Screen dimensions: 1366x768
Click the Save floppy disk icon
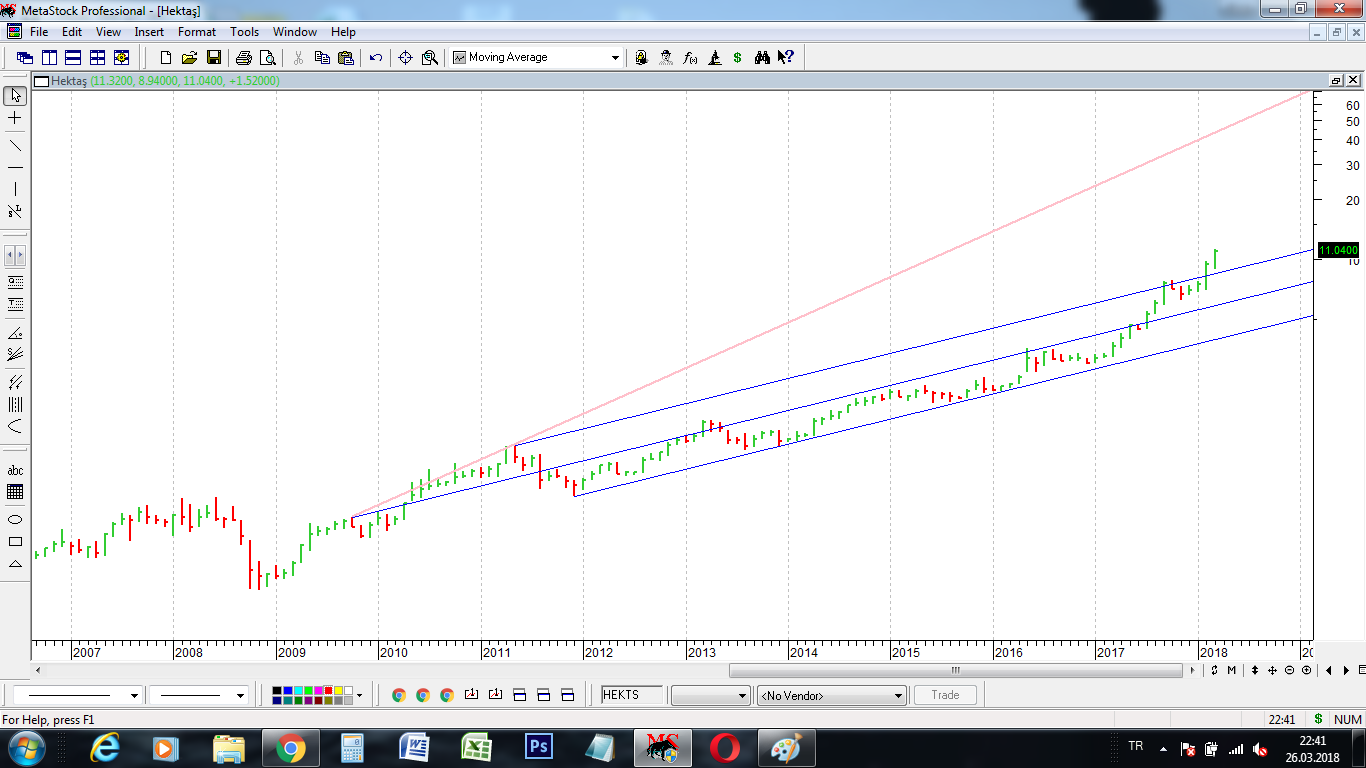213,57
